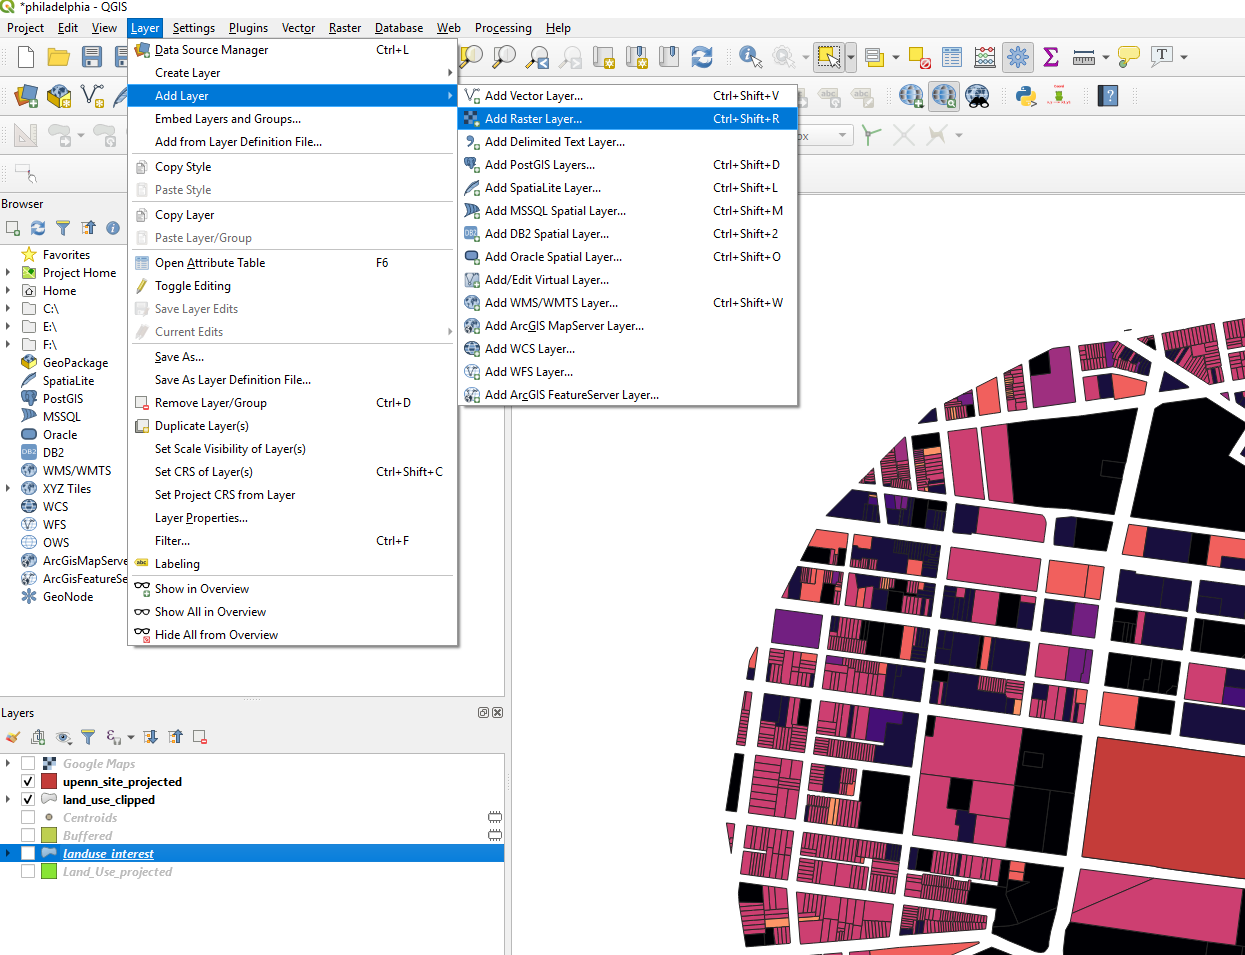Turn on Google Maps layer visibility
The width and height of the screenshot is (1245, 955).
coord(28,764)
